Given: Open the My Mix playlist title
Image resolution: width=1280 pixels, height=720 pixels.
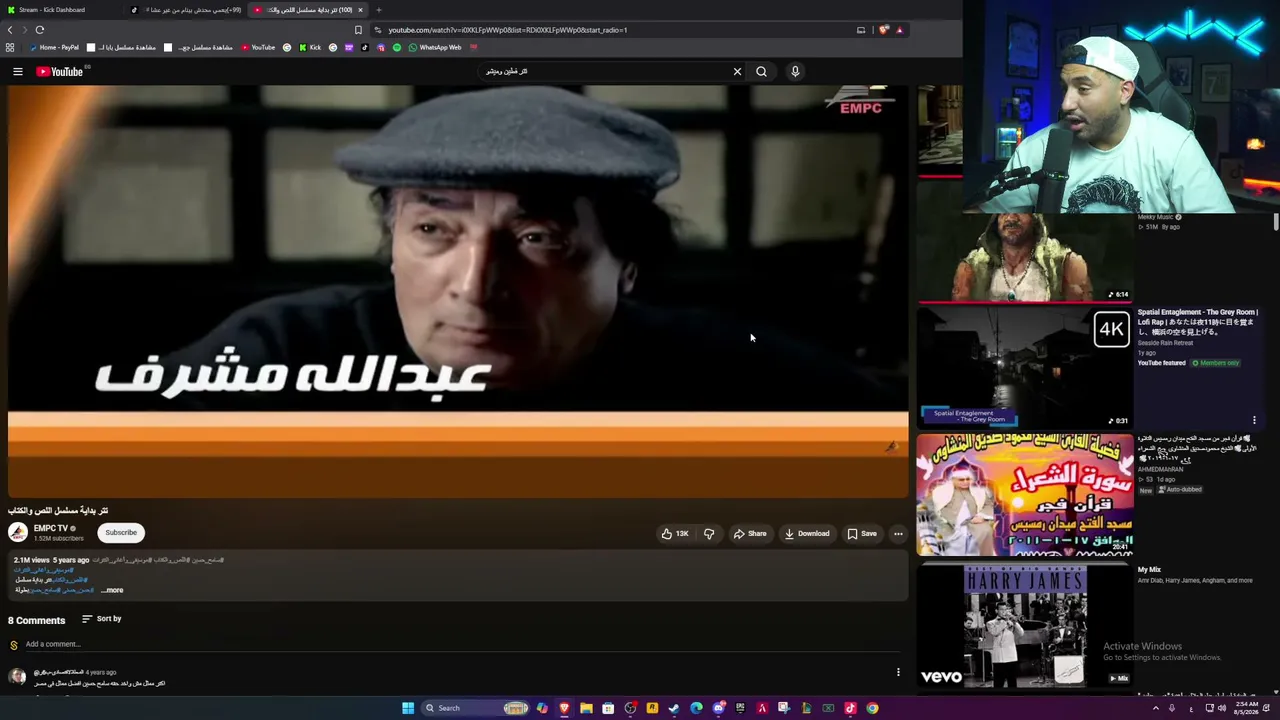Looking at the screenshot, I should [x=1149, y=569].
